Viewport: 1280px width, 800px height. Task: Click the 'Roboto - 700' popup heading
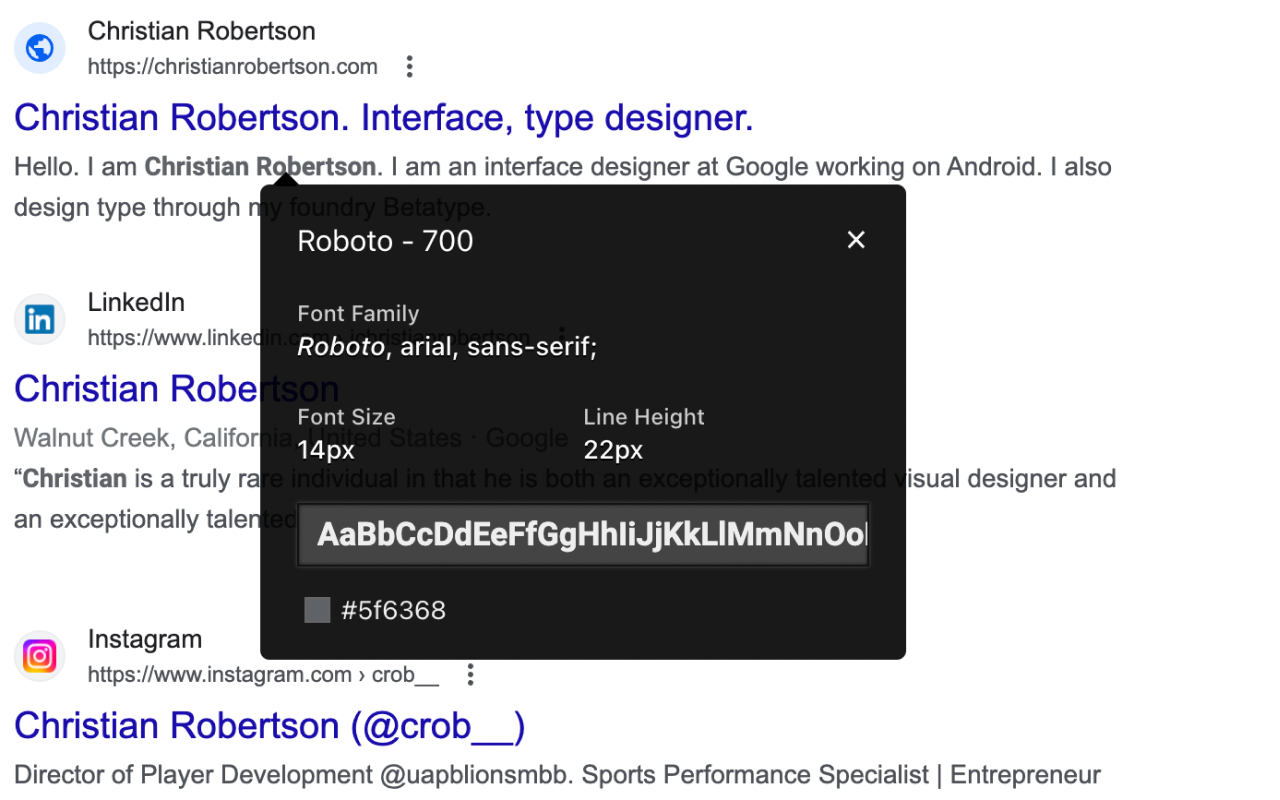[385, 241]
